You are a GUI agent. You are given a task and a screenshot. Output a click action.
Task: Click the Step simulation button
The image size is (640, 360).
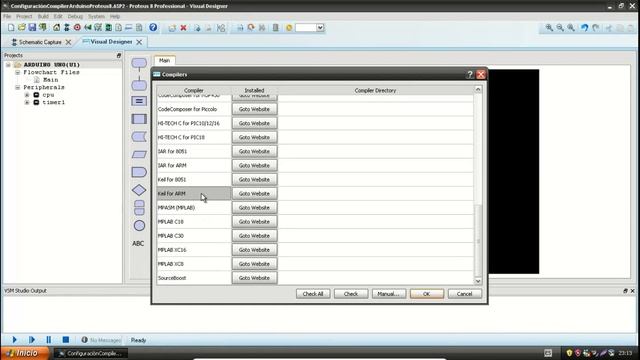tap(31, 340)
